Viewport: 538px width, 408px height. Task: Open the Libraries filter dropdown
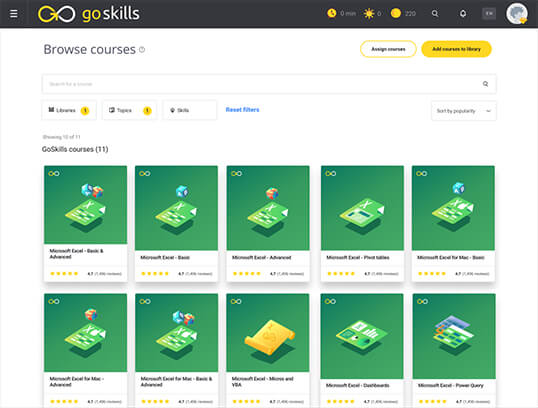click(69, 110)
